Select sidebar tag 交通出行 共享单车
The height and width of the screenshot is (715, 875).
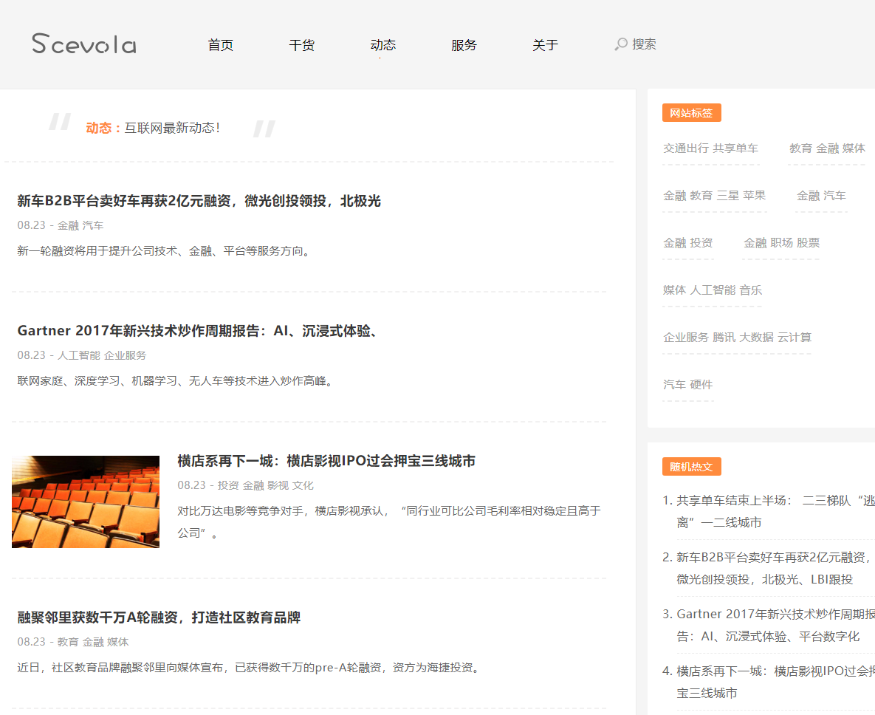710,148
